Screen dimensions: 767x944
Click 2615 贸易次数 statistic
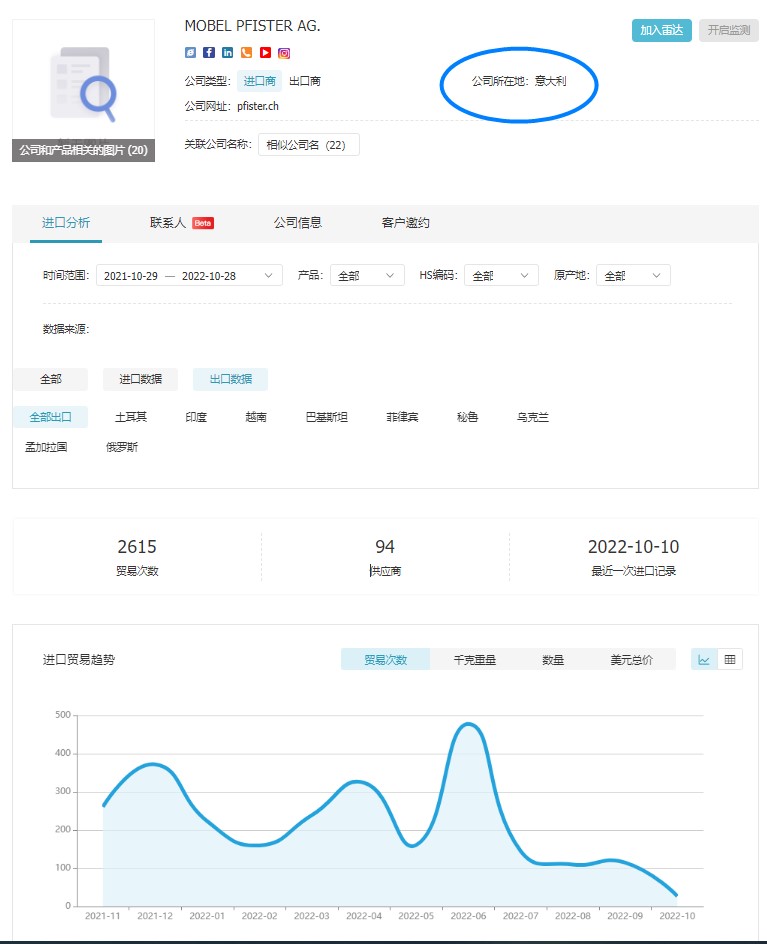coord(137,556)
